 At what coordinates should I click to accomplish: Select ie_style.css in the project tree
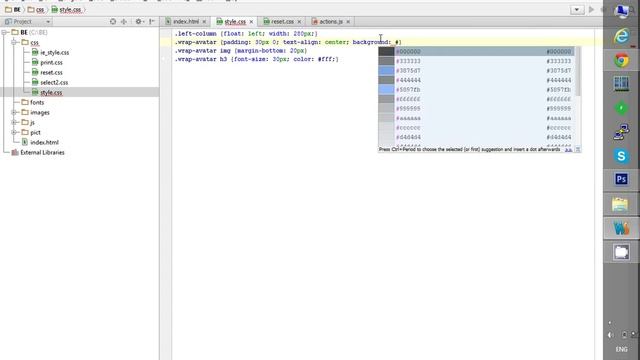[x=50, y=52]
